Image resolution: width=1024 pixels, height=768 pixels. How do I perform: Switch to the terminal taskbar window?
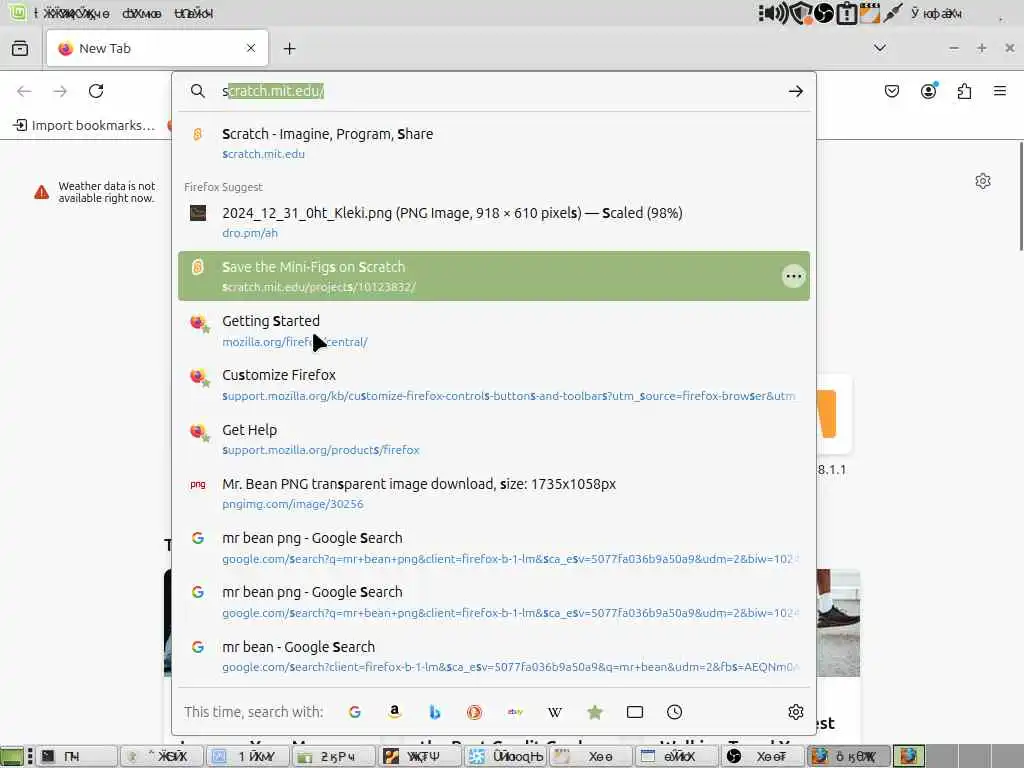77,756
